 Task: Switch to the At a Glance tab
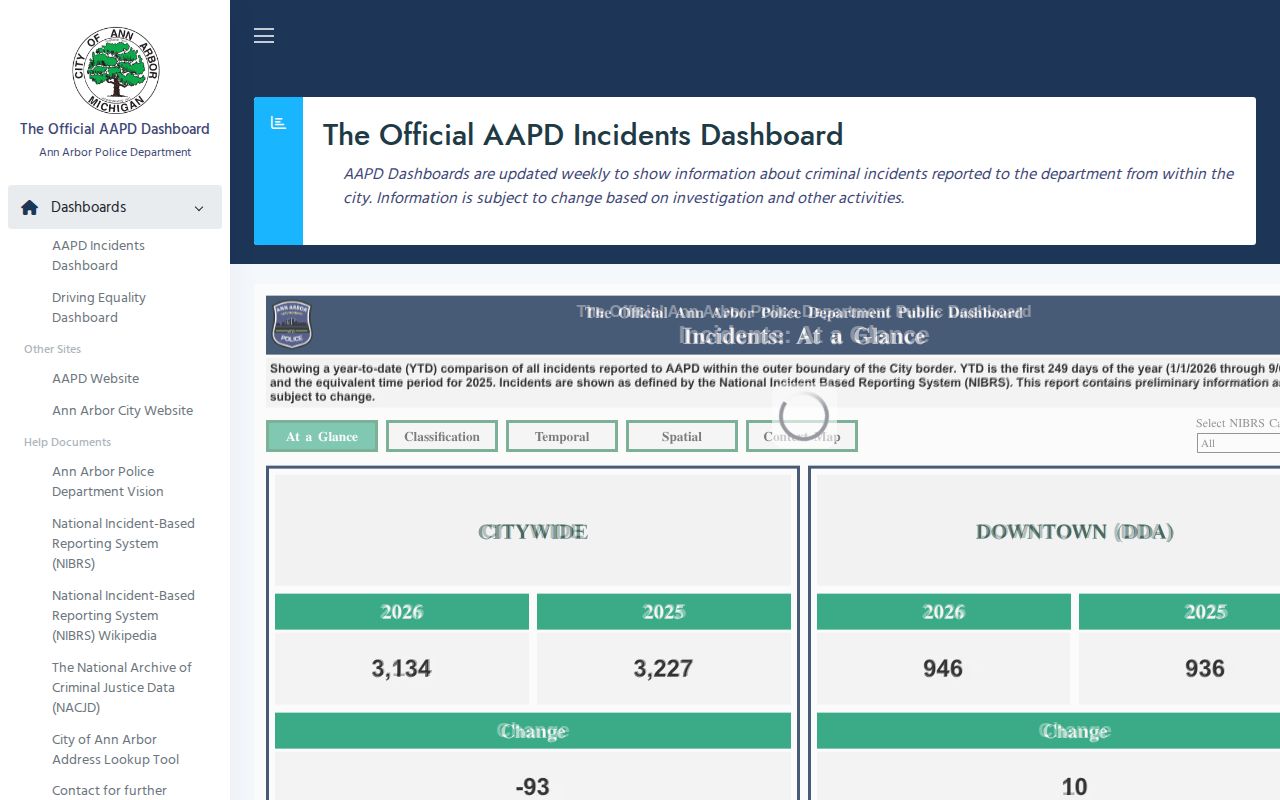(322, 436)
